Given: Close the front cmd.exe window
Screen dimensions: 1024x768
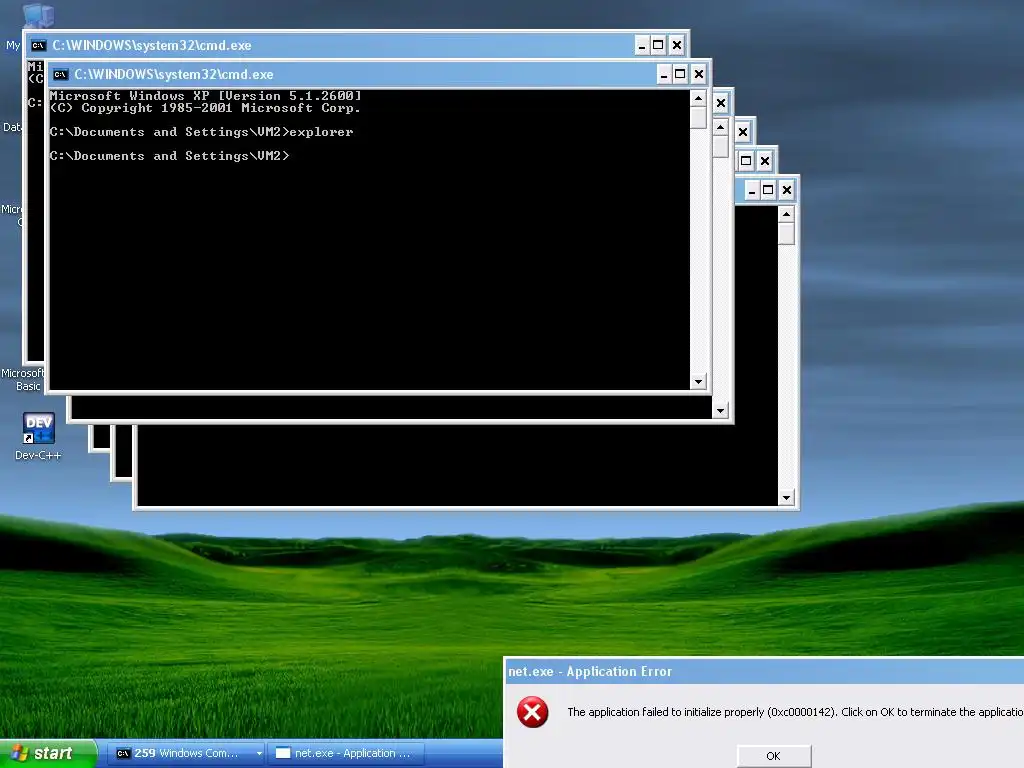Looking at the screenshot, I should click(699, 74).
